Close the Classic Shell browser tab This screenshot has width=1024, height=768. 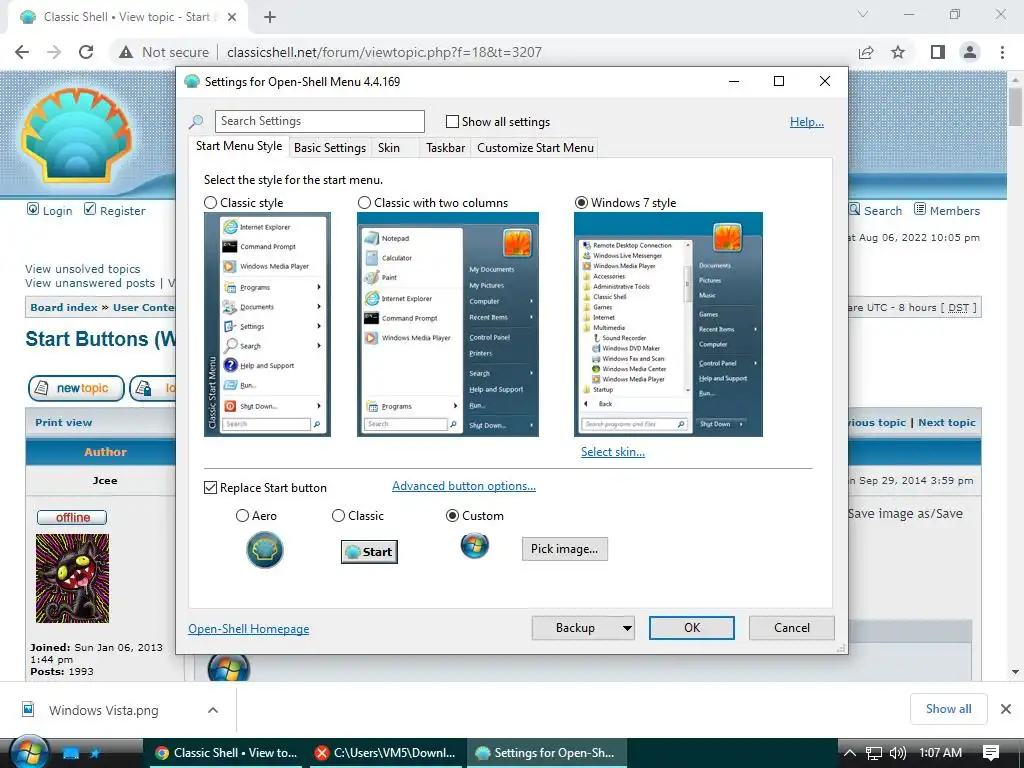pos(232,18)
